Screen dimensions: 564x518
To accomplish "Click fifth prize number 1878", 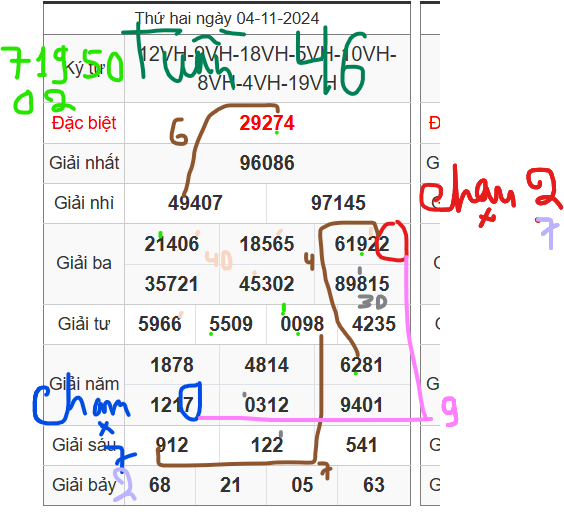I will [x=172, y=365].
